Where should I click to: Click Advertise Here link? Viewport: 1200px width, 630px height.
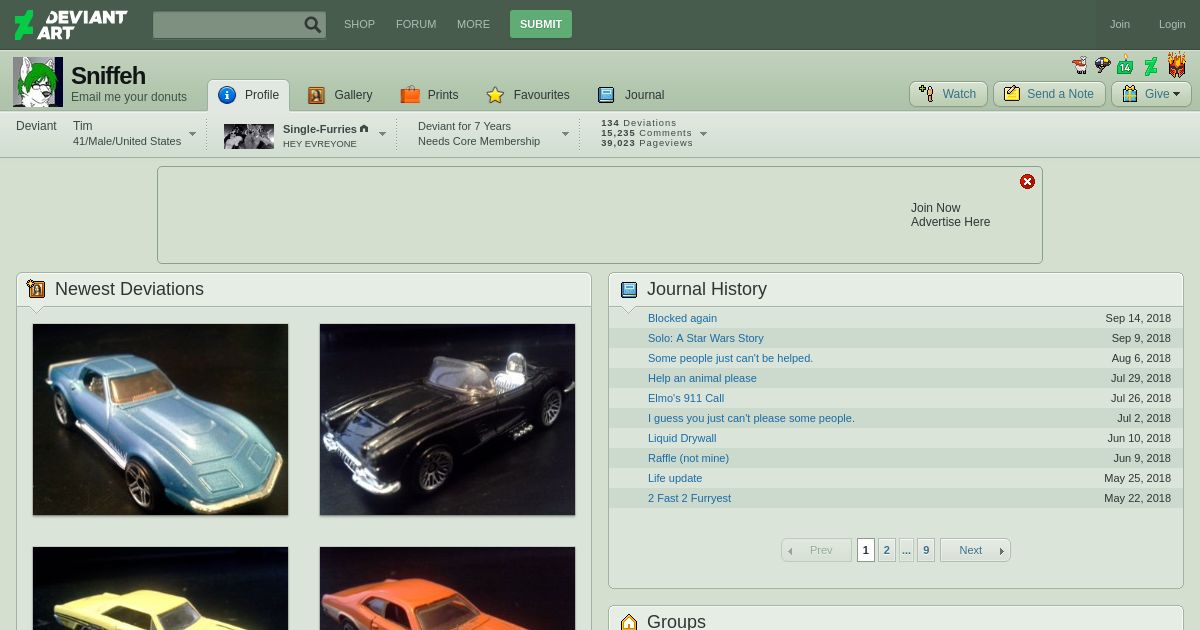[950, 222]
